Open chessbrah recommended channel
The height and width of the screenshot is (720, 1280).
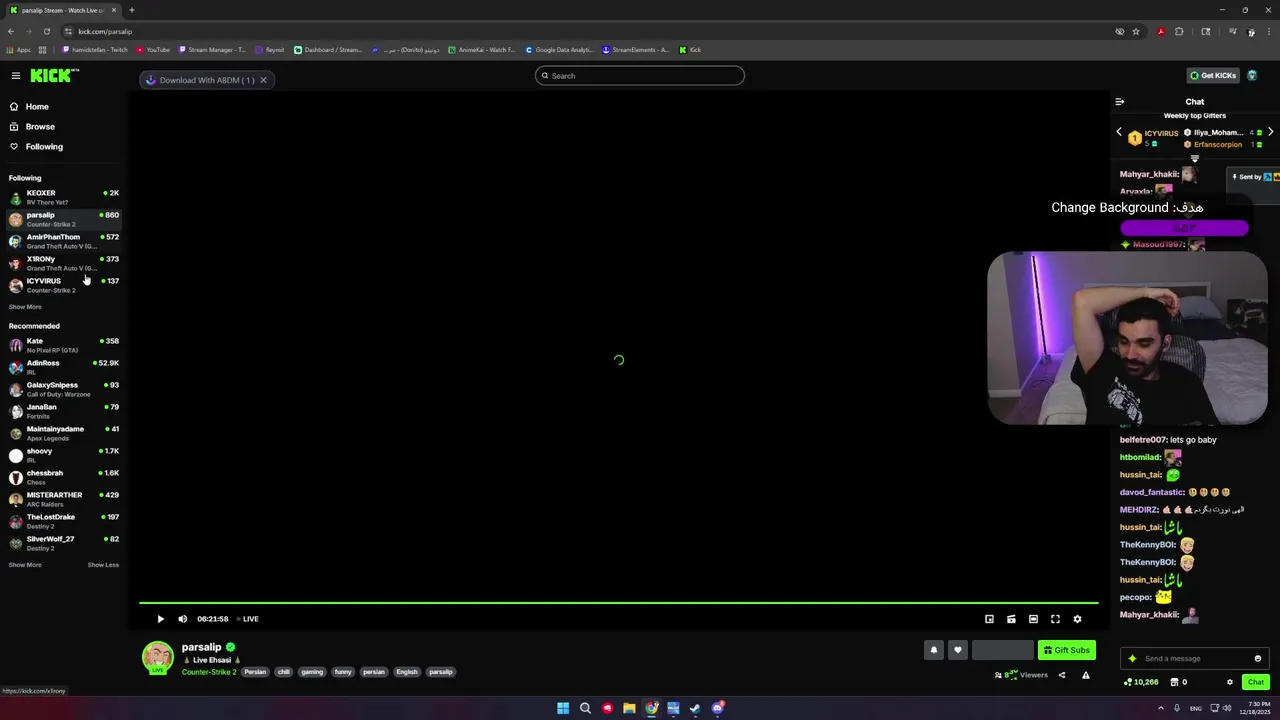[63, 477]
